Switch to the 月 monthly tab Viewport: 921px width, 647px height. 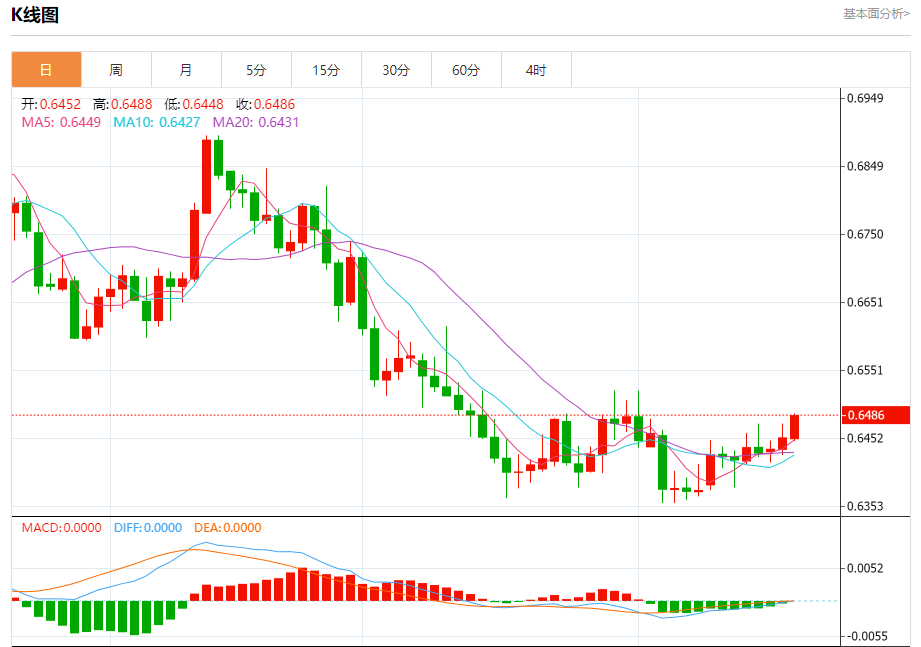[186, 70]
